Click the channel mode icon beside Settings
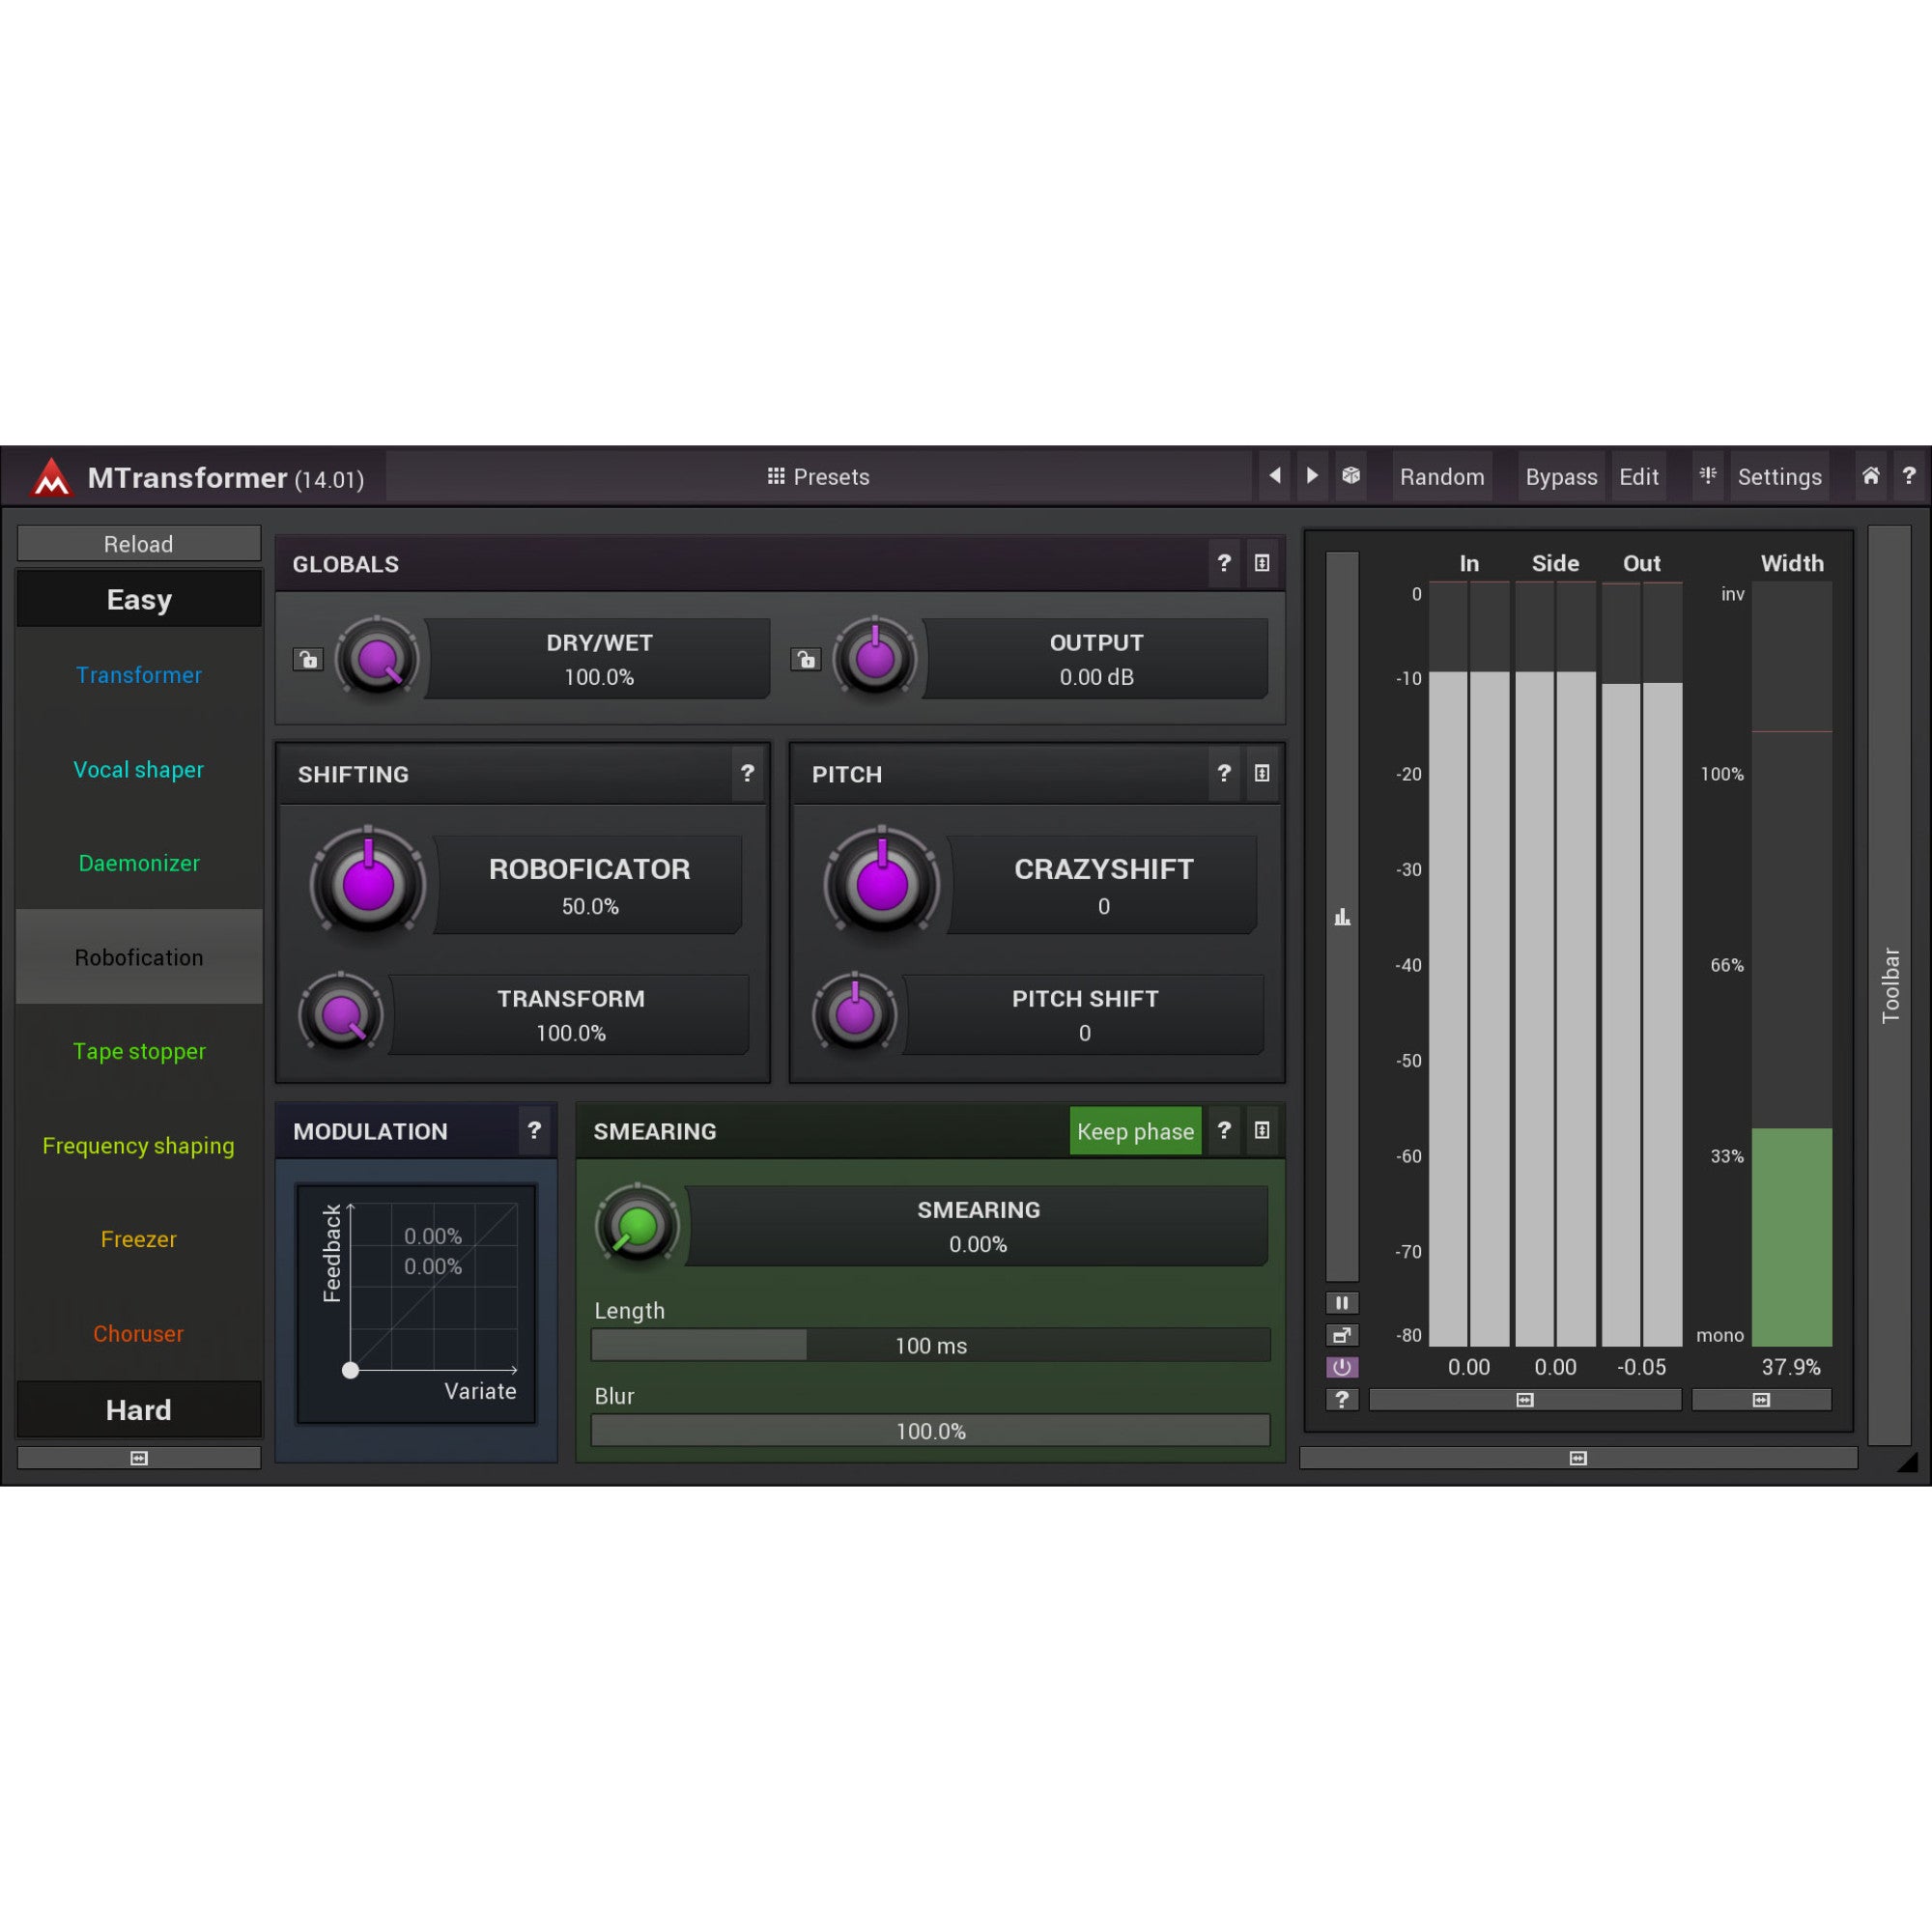This screenshot has height=1932, width=1932. [x=1708, y=476]
